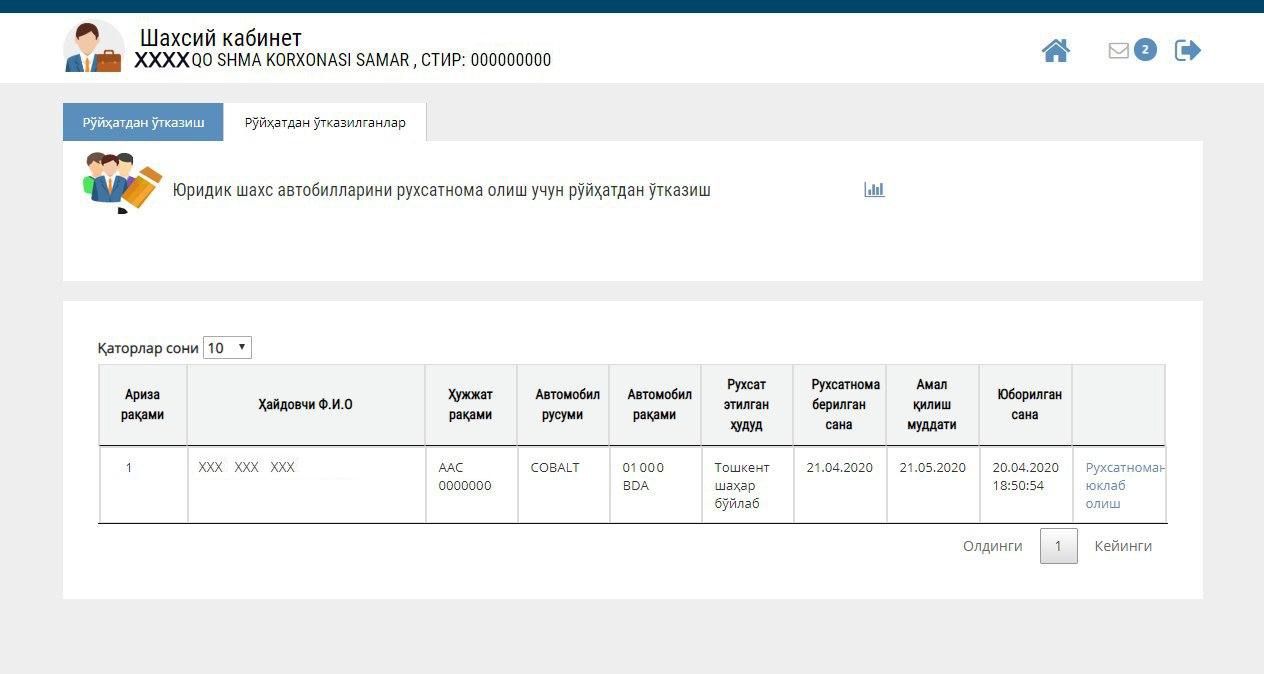This screenshot has height=674, width=1264.
Task: Click the user avatar with briefcase
Action: click(x=94, y=47)
